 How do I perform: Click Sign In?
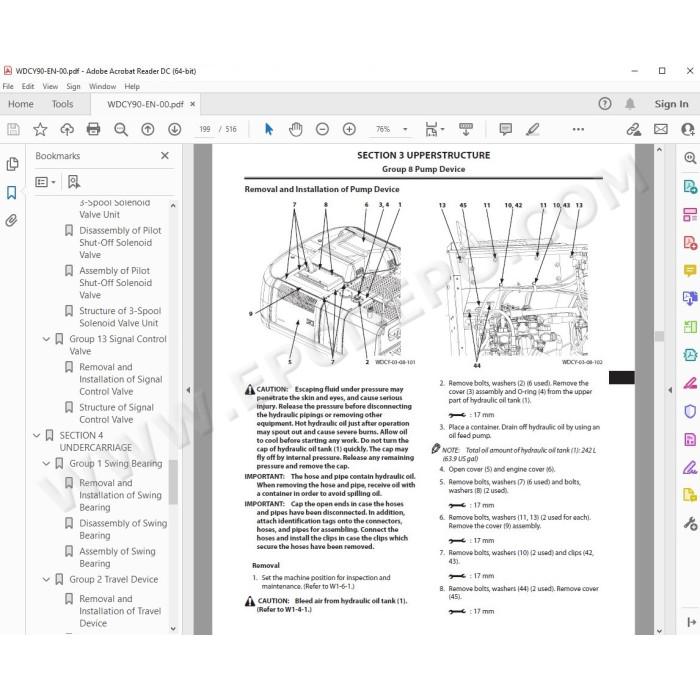[x=671, y=104]
